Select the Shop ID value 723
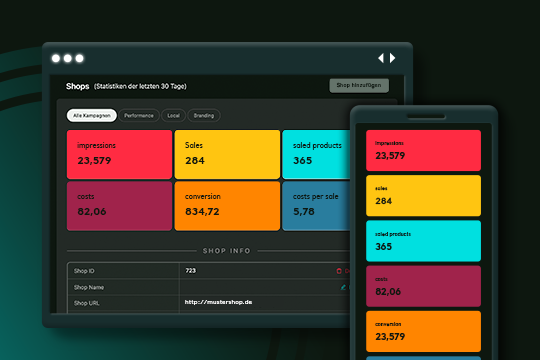540x360 pixels. point(190,270)
